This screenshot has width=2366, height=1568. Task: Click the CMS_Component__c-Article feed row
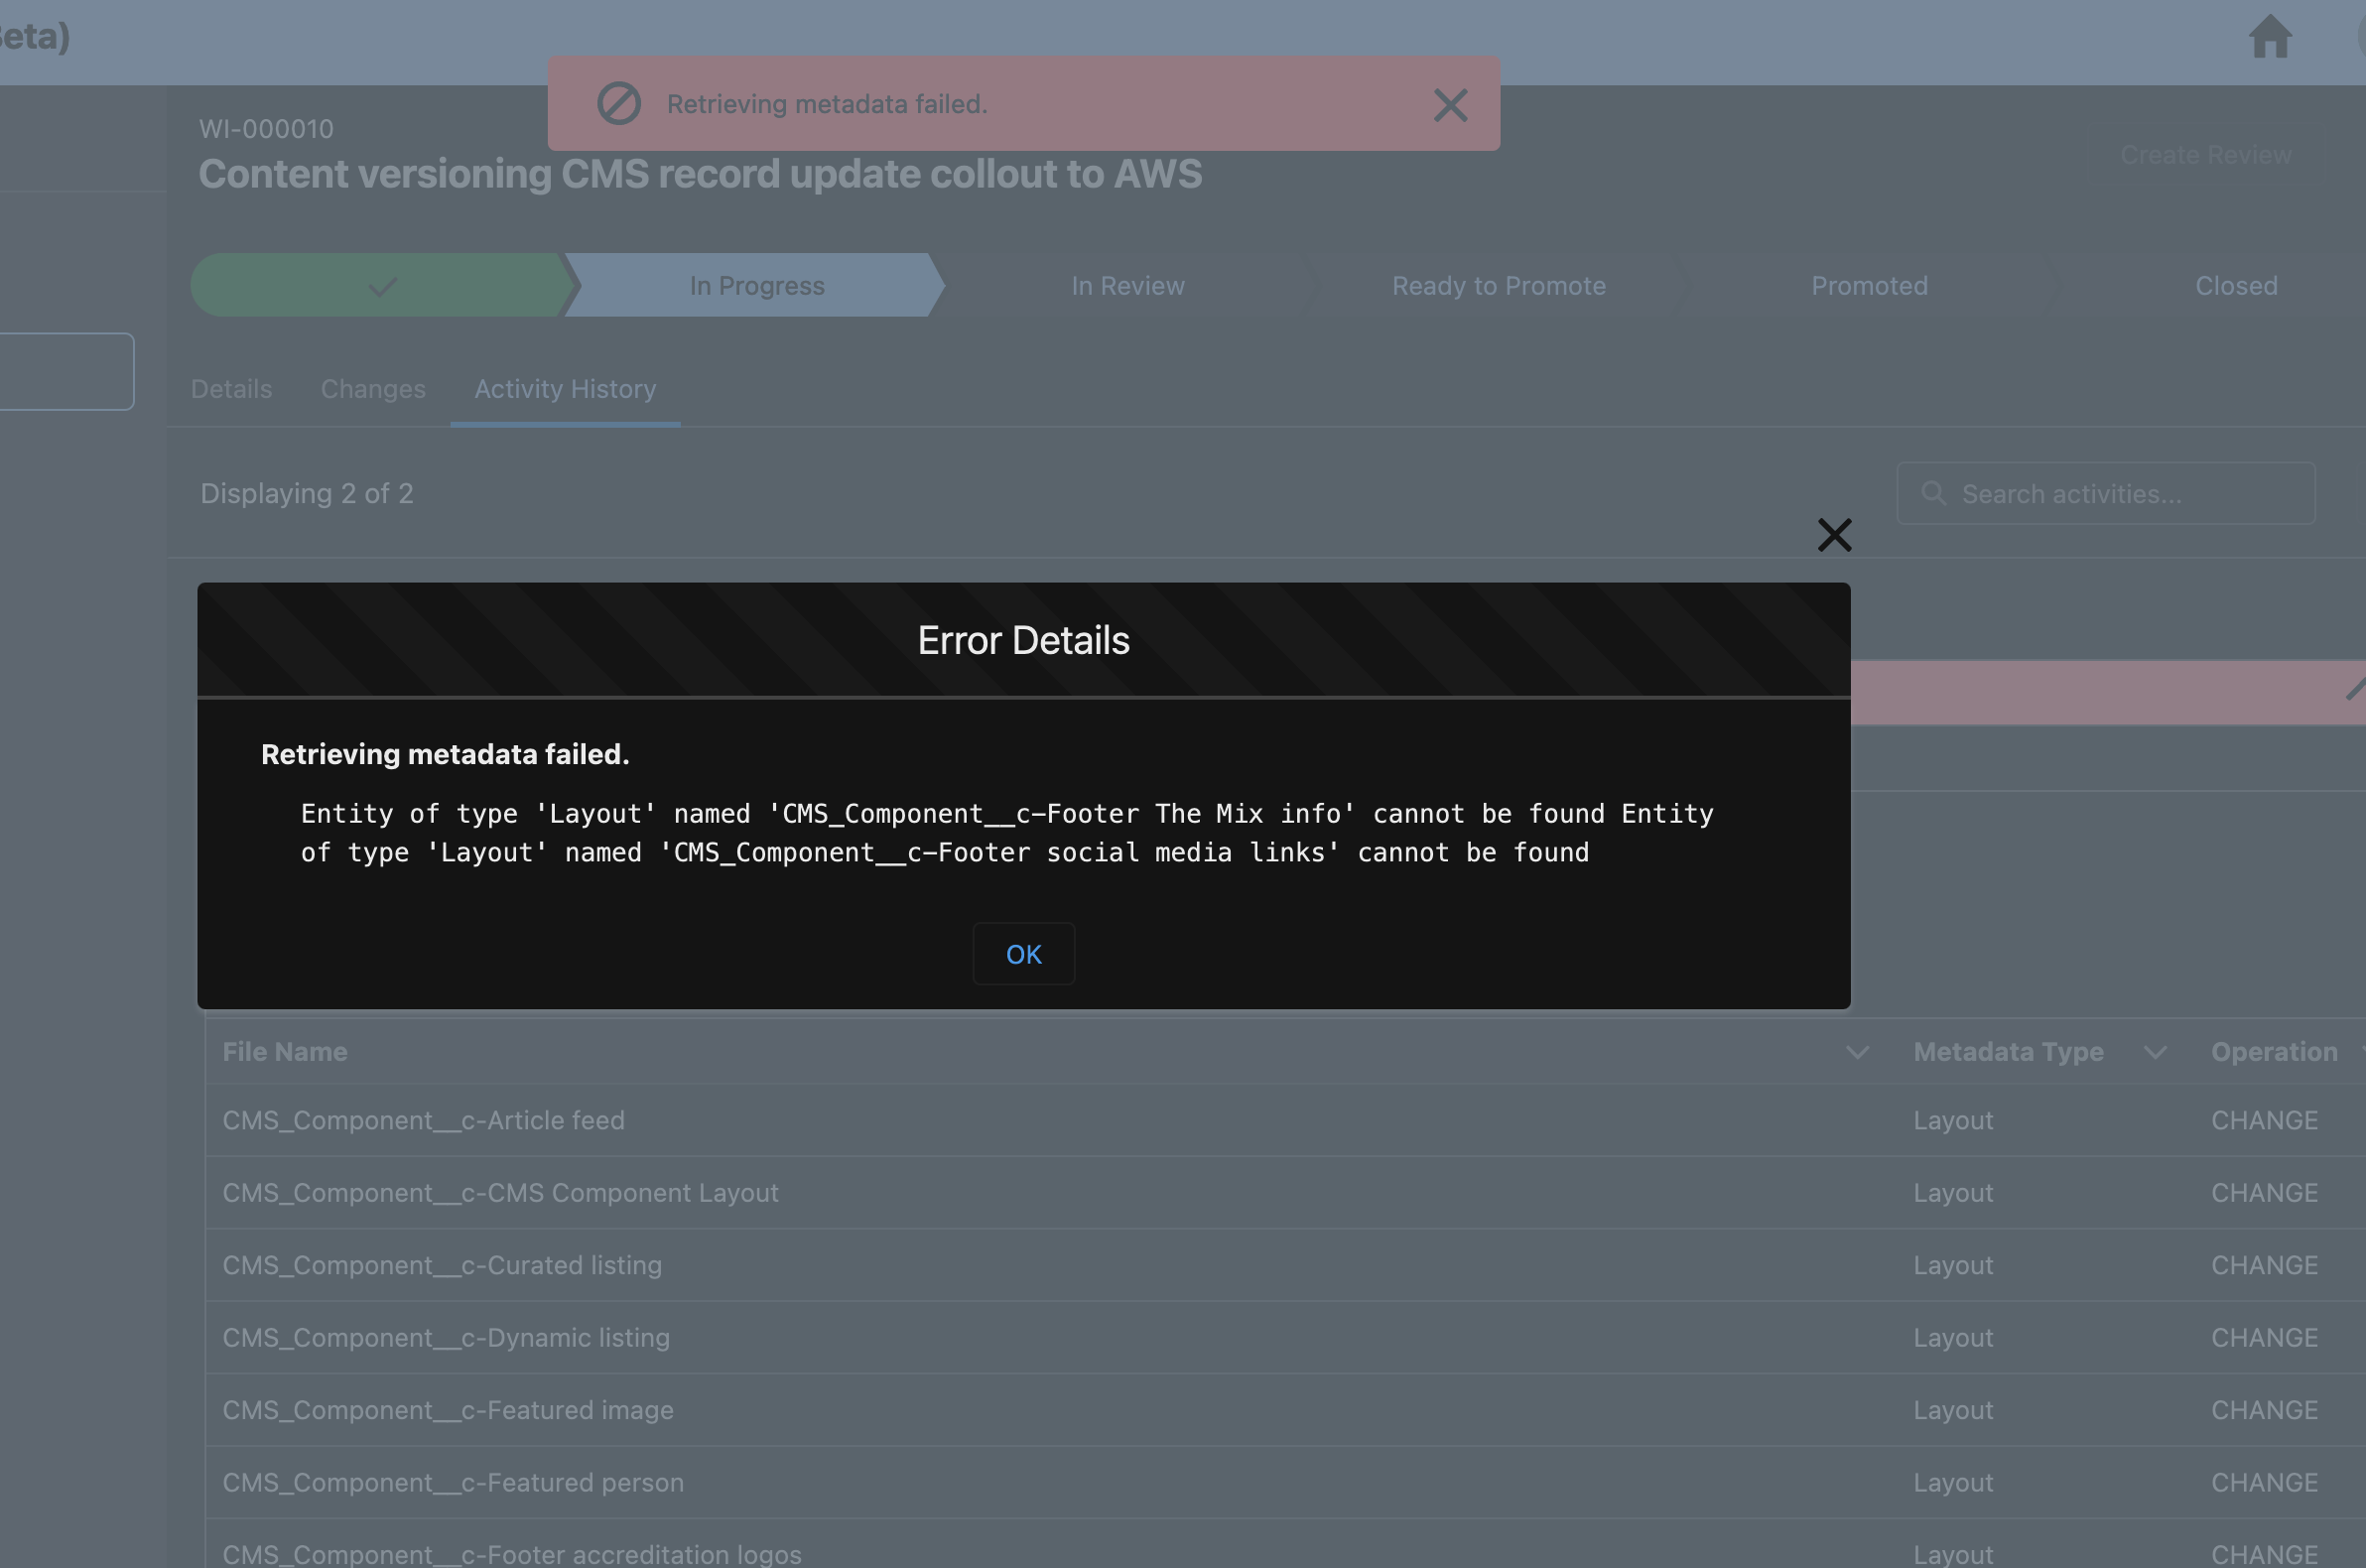[423, 1120]
